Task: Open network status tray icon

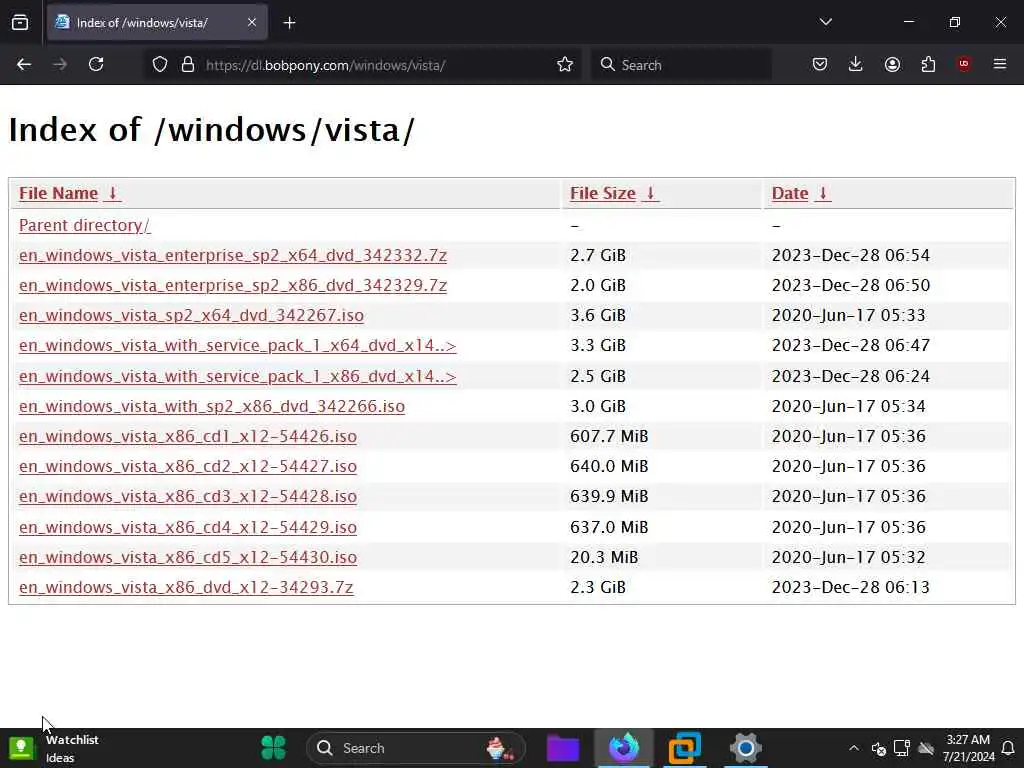Action: click(x=902, y=748)
